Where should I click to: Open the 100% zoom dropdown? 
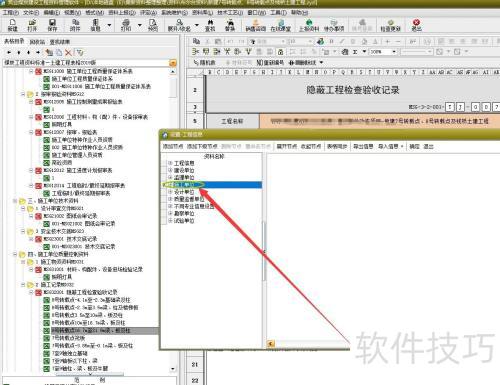[x=394, y=52]
